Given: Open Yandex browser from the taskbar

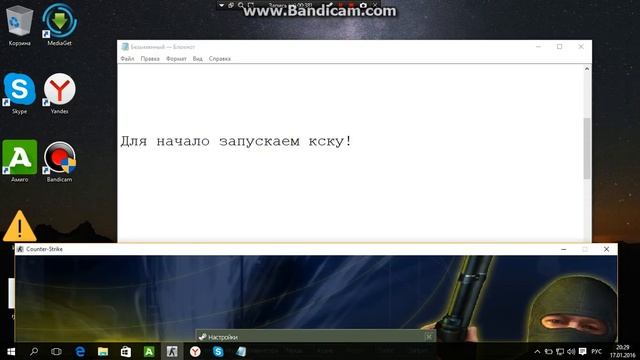Looking at the screenshot, I should 195,351.
